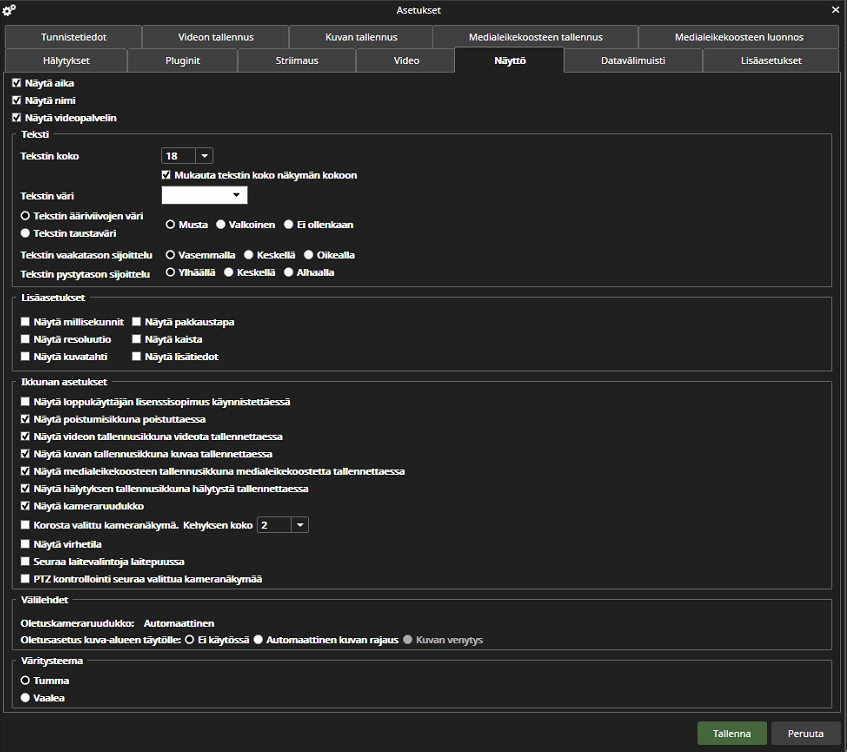Viewport: 847px width, 752px height.
Task: Check Näytä resoluutio option
Action: pyautogui.click(x=25, y=339)
